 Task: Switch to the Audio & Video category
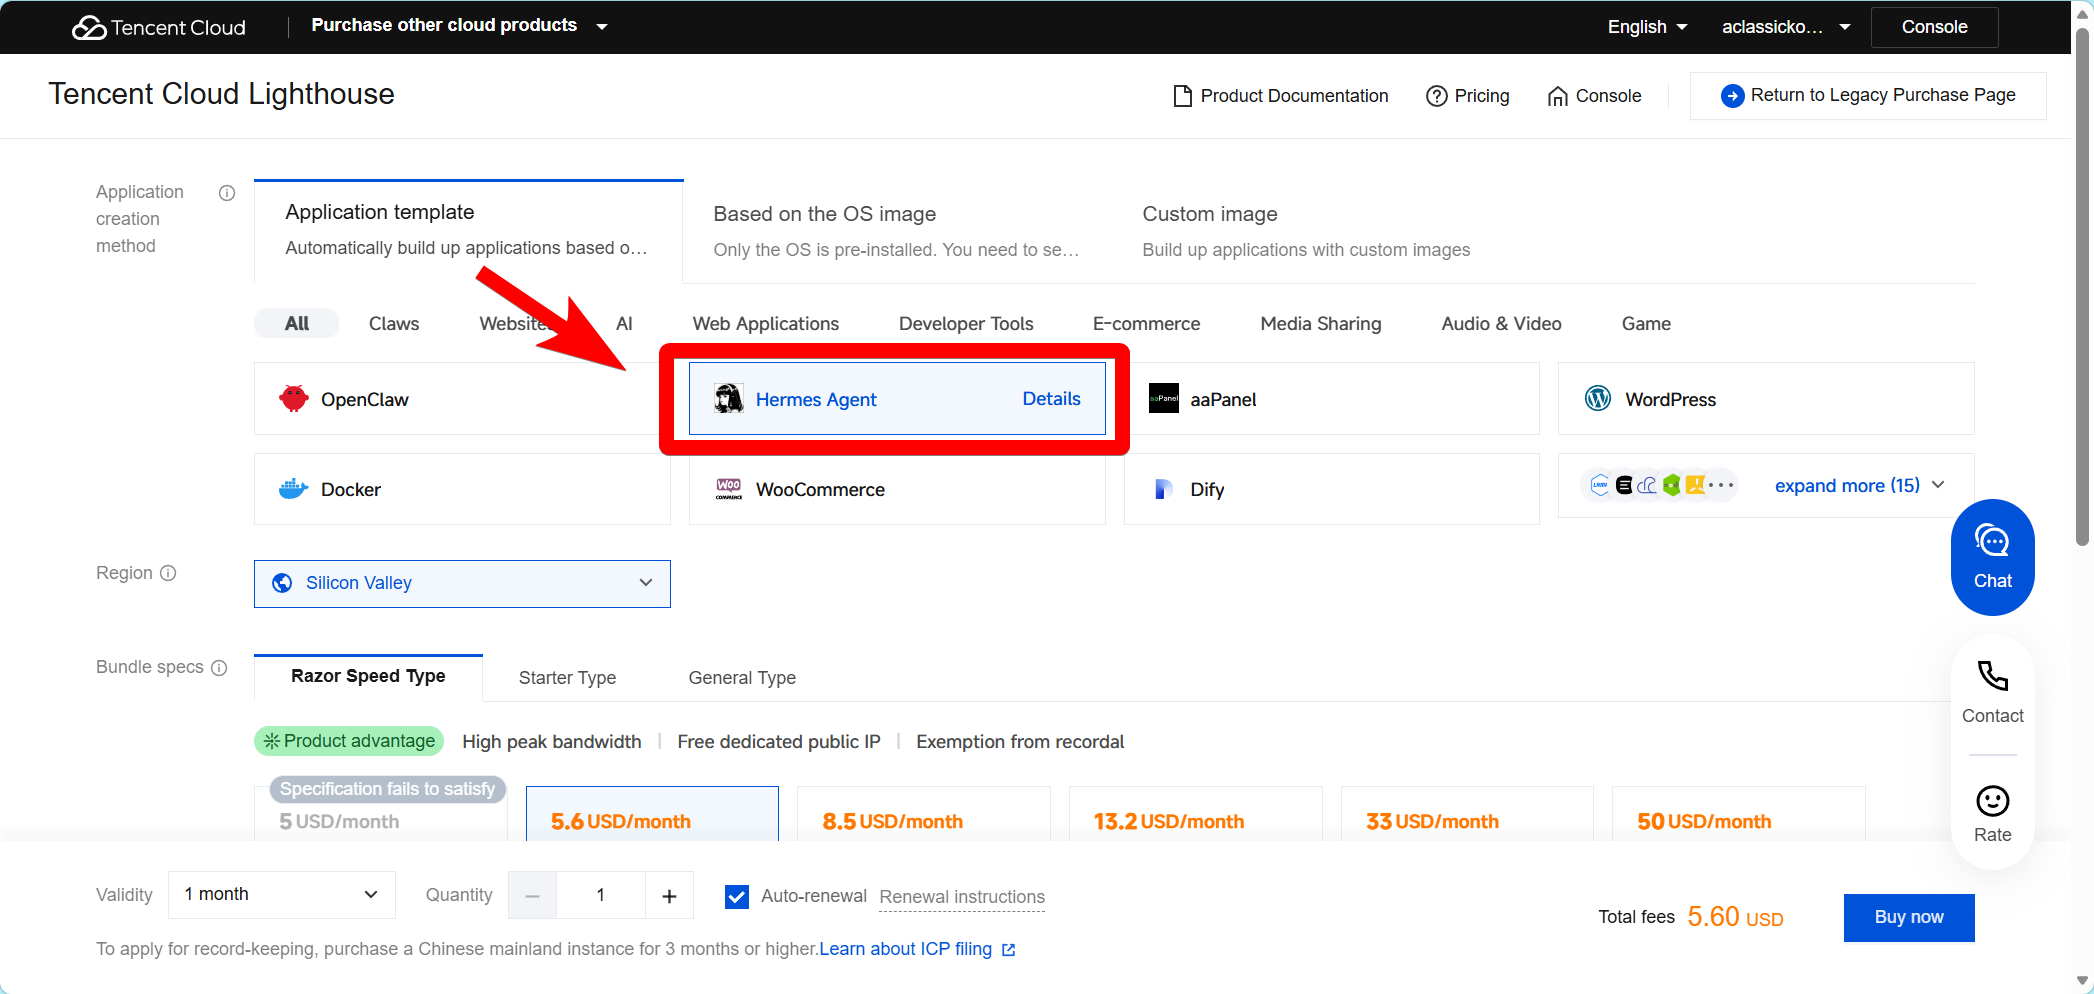(1501, 324)
